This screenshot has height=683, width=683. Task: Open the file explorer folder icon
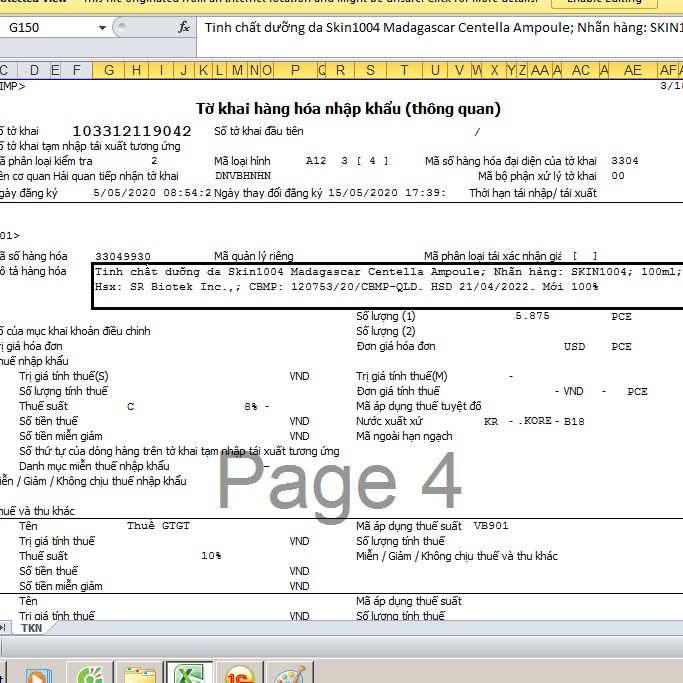(x=139, y=674)
